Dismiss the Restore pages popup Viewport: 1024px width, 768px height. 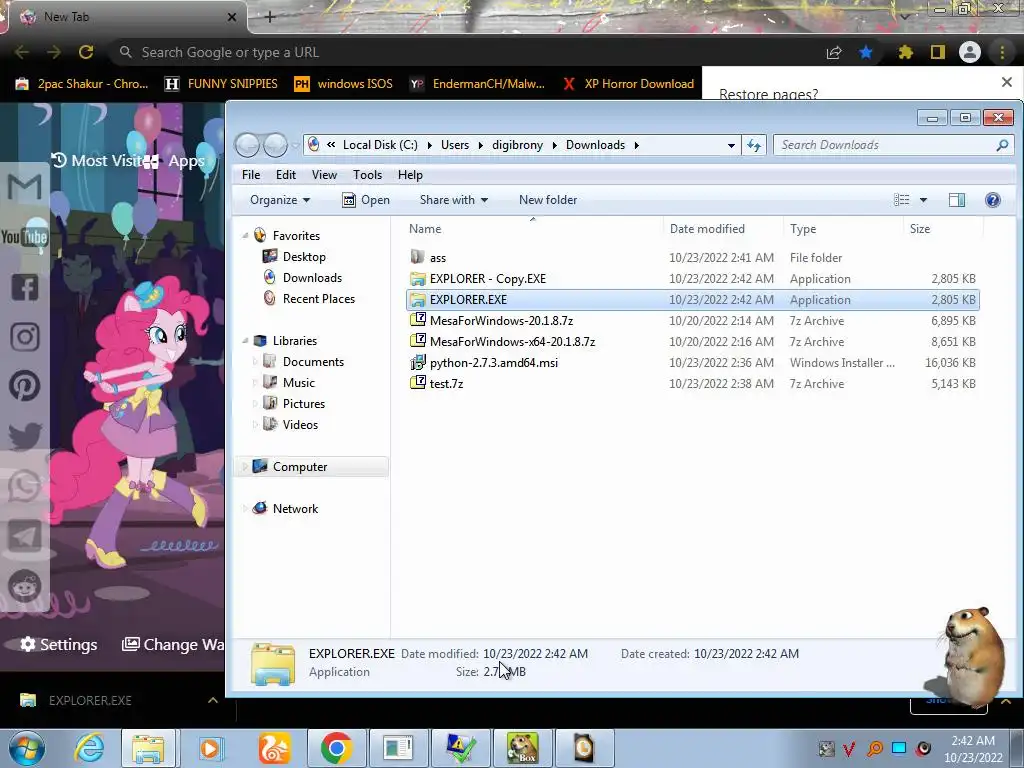1006,82
